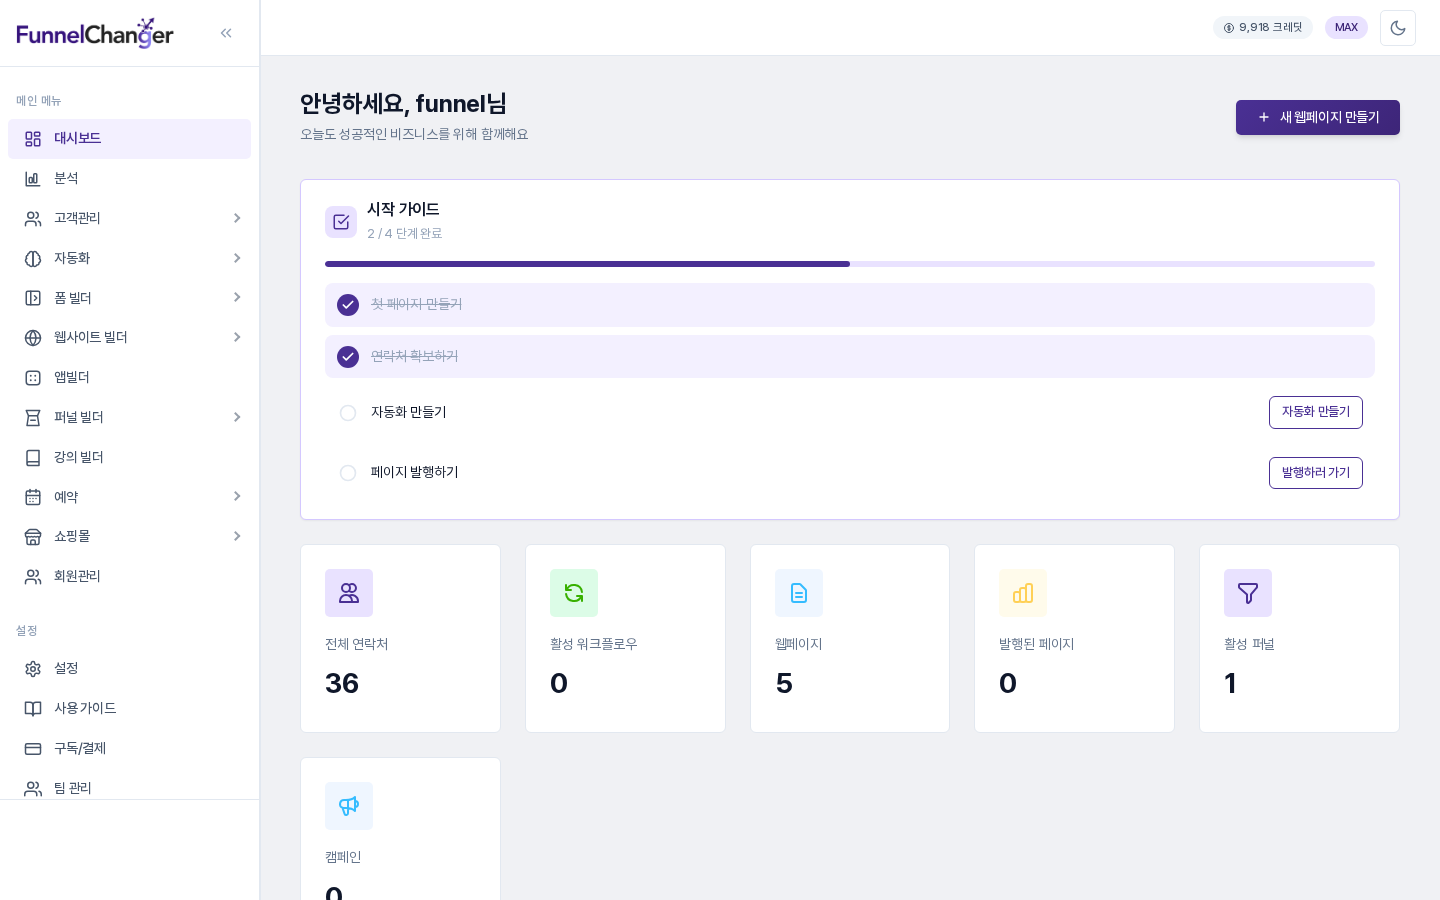1440x900 pixels.
Task: Mark 자동화 만들기 step circle
Action: pos(348,413)
